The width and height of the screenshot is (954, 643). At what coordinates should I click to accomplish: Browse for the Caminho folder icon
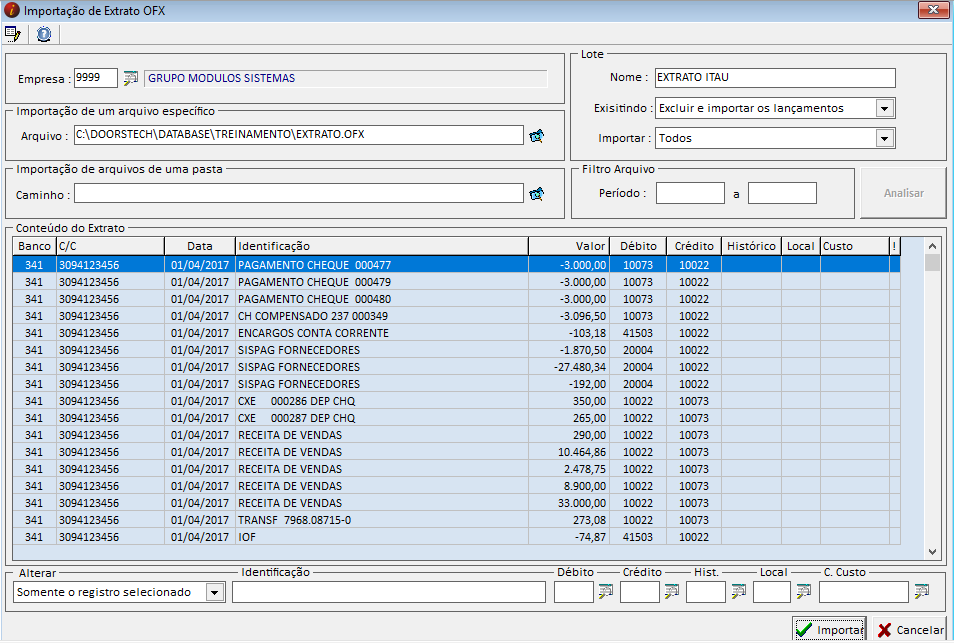coord(536,194)
